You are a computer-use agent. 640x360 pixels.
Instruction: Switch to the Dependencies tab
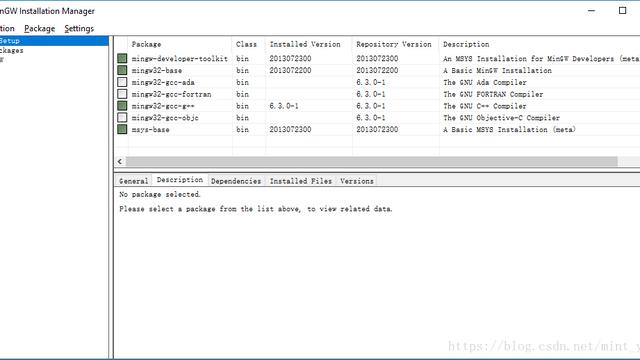pyautogui.click(x=236, y=181)
